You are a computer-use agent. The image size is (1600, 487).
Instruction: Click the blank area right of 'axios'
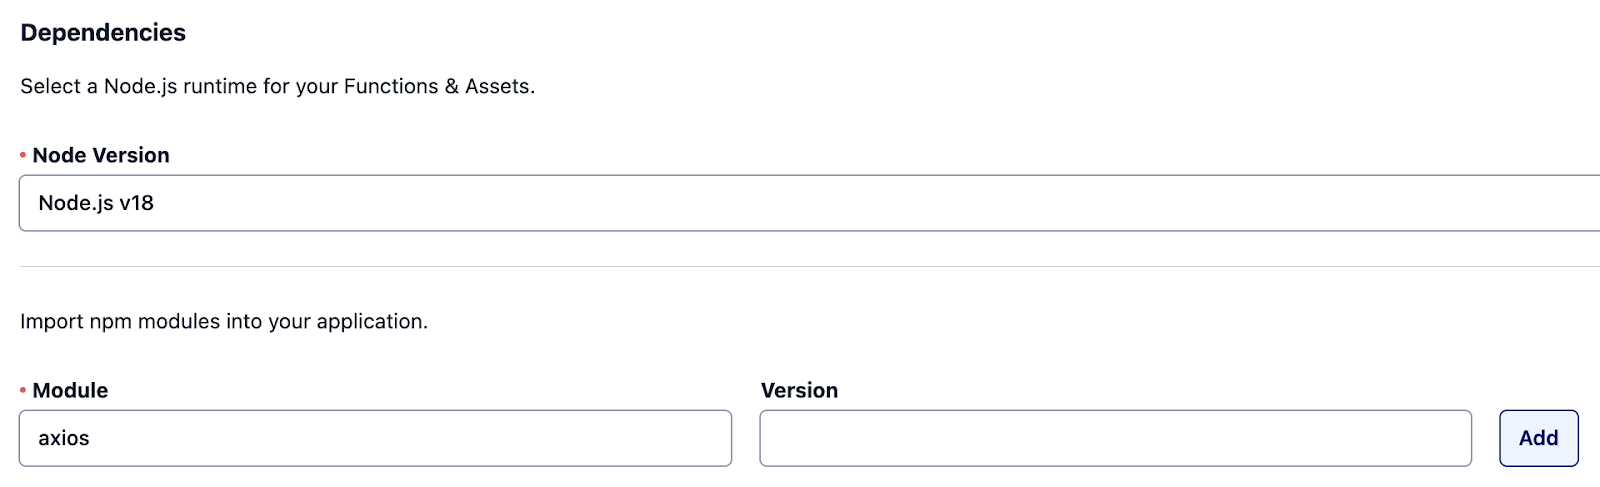pos(410,438)
